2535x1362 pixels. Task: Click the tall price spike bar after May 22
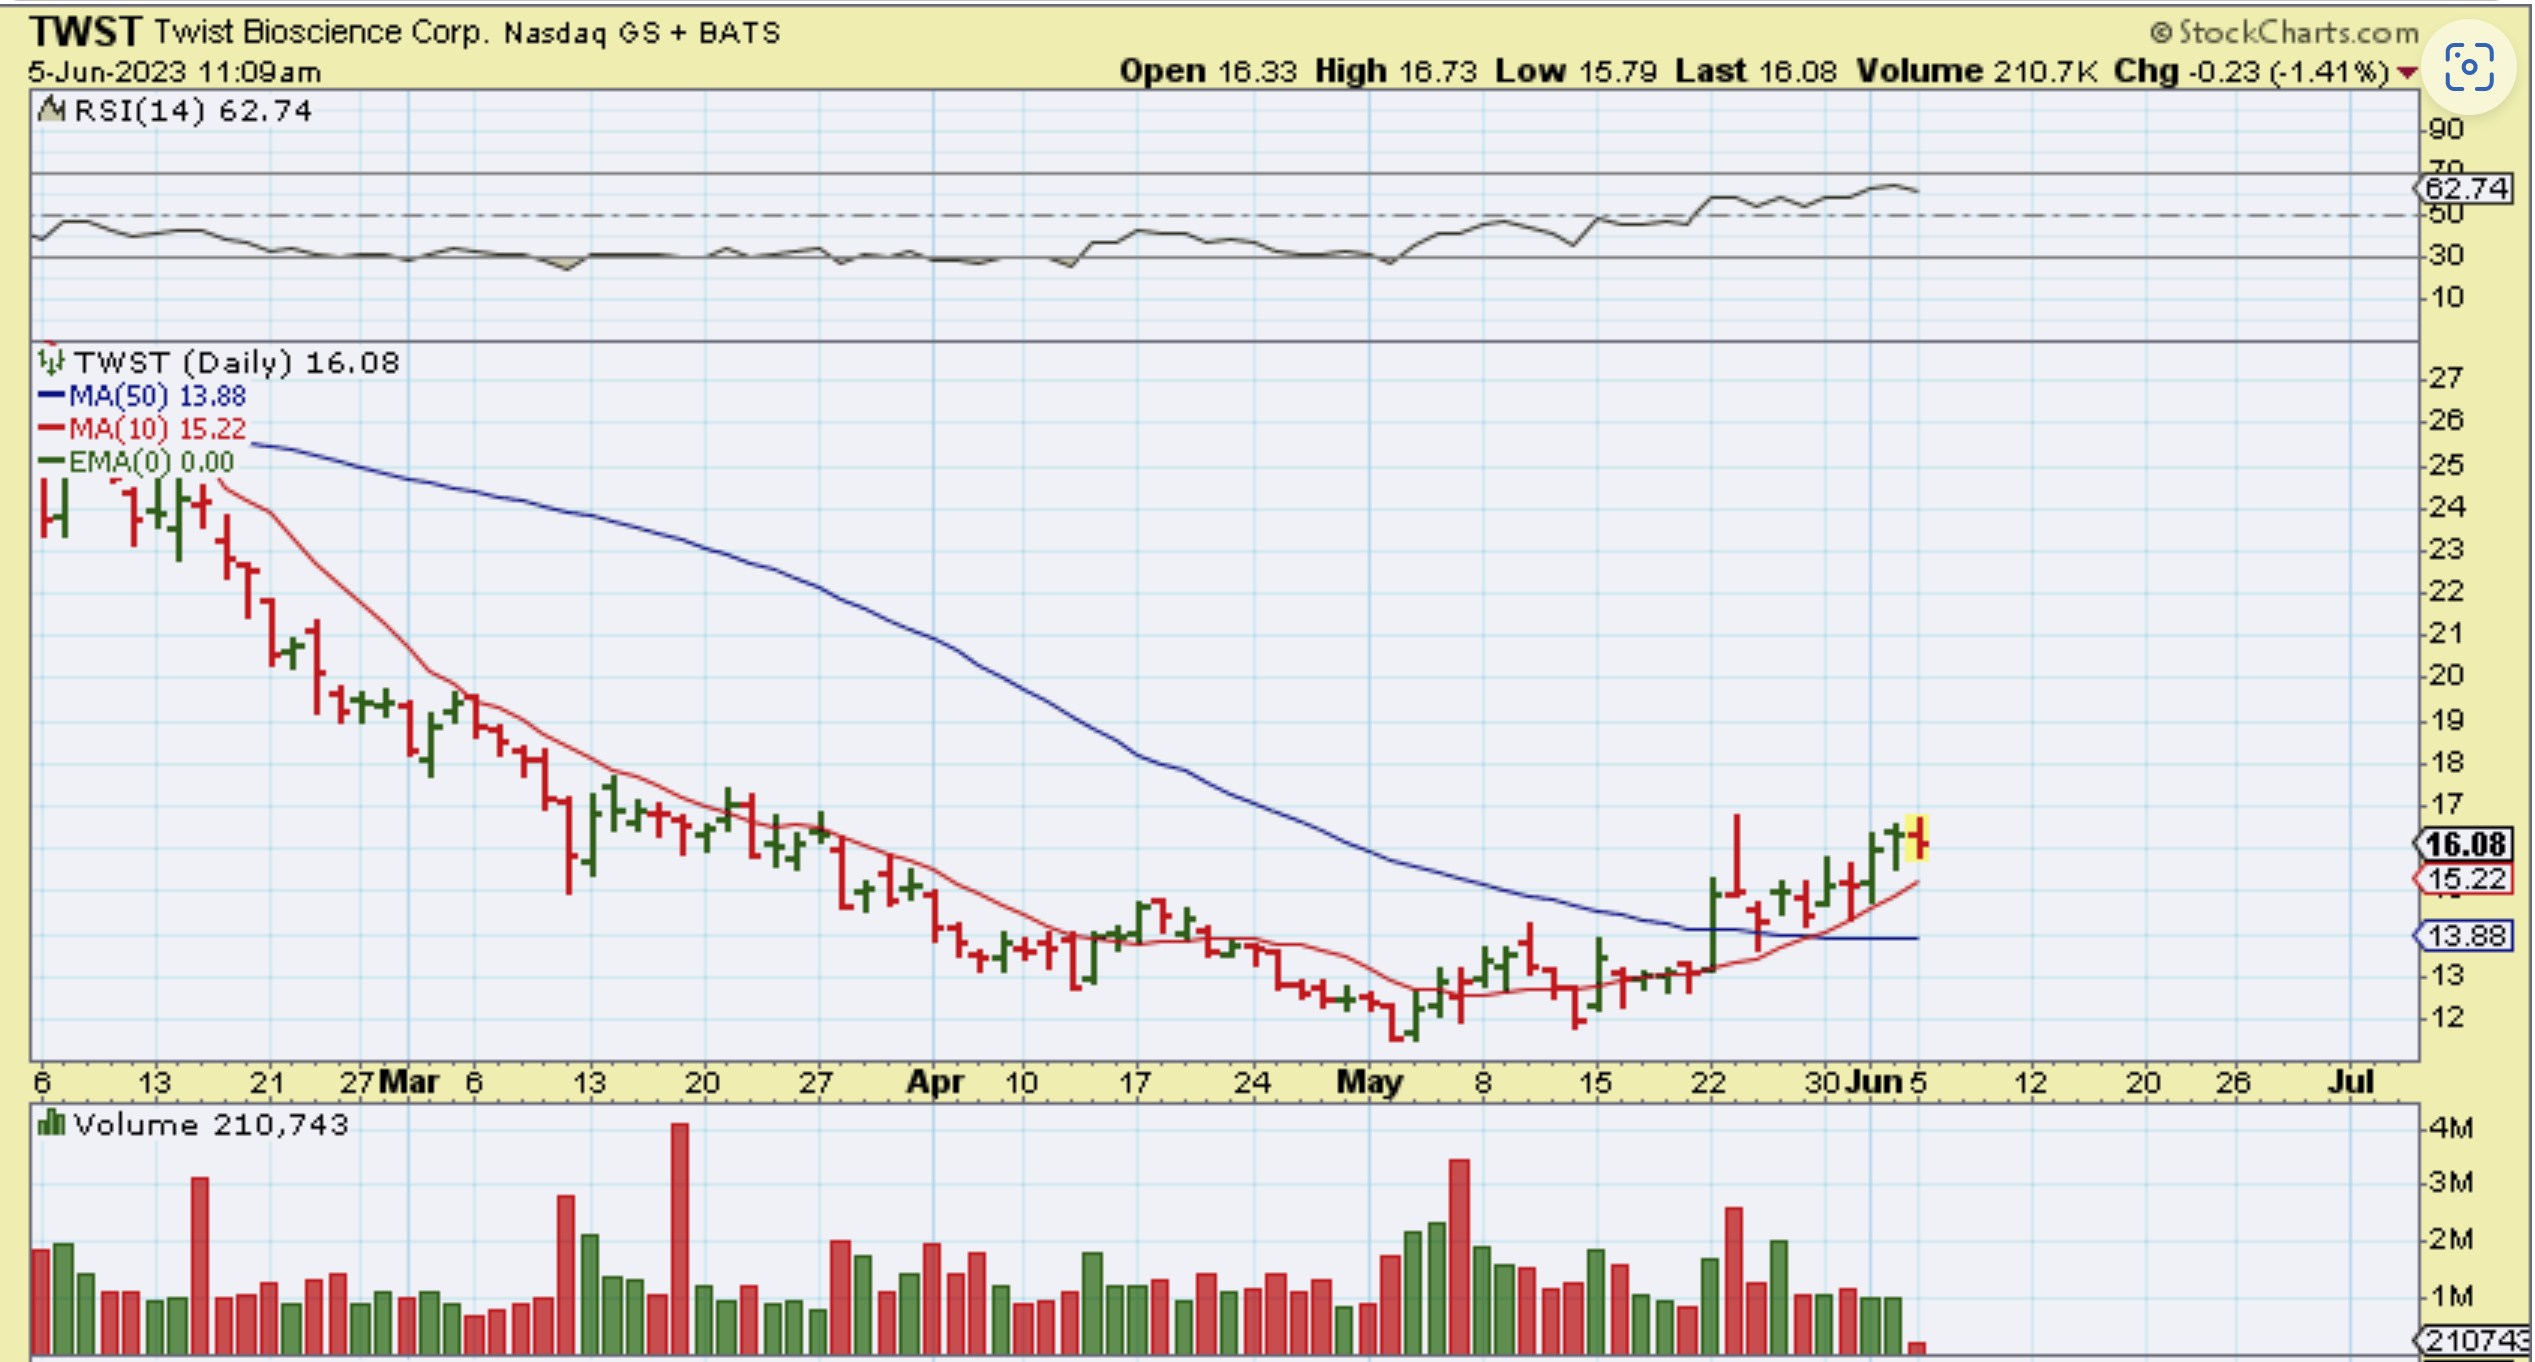(1738, 855)
